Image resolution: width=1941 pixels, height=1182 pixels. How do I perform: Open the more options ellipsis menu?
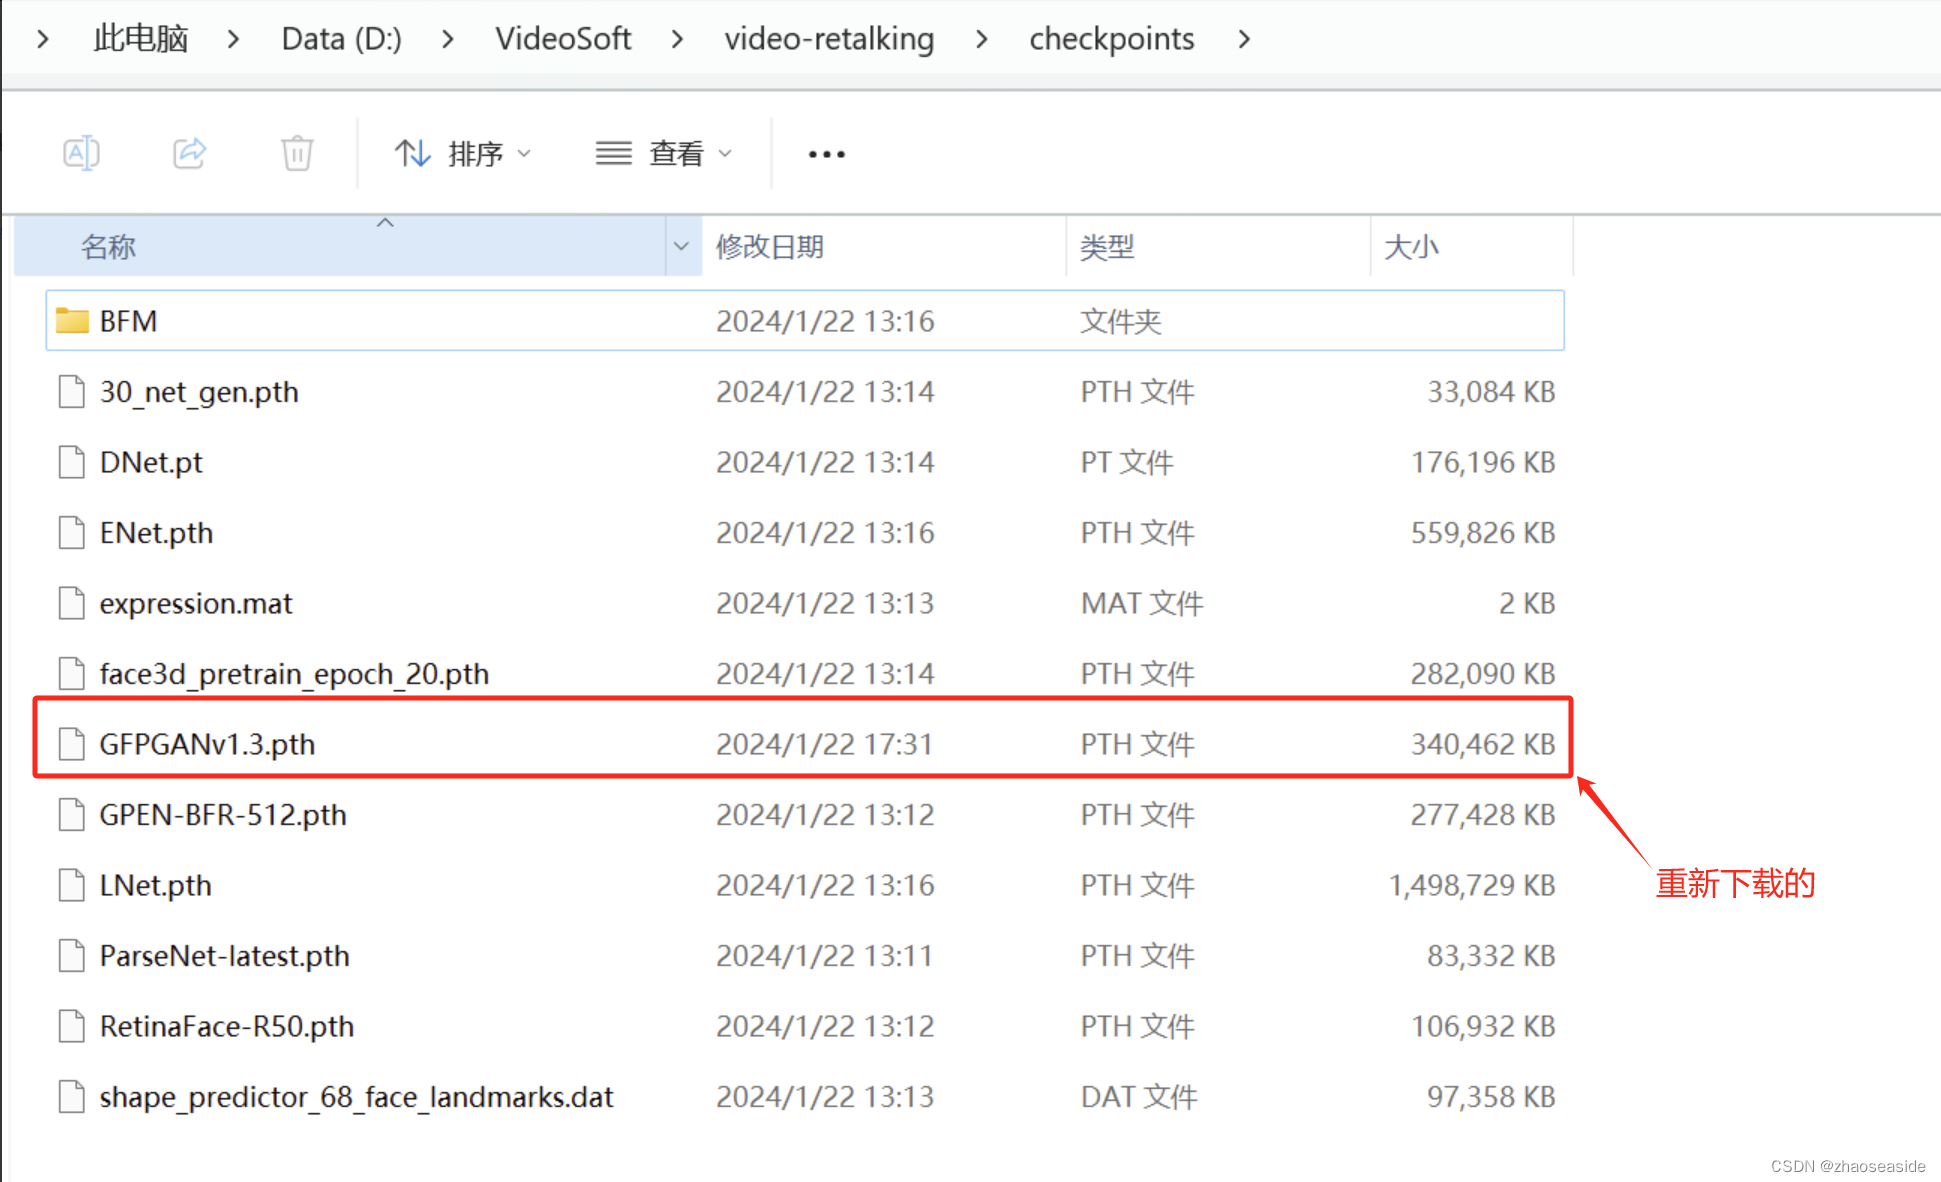[827, 154]
